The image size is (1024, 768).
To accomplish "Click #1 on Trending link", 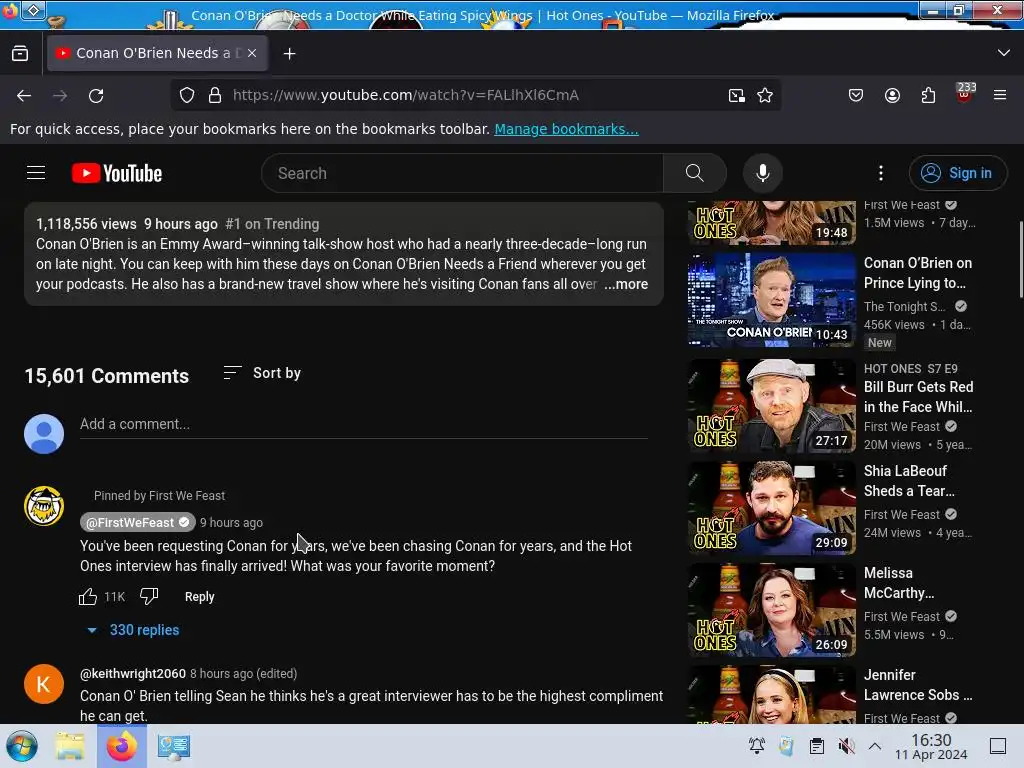I will pyautogui.click(x=272, y=224).
